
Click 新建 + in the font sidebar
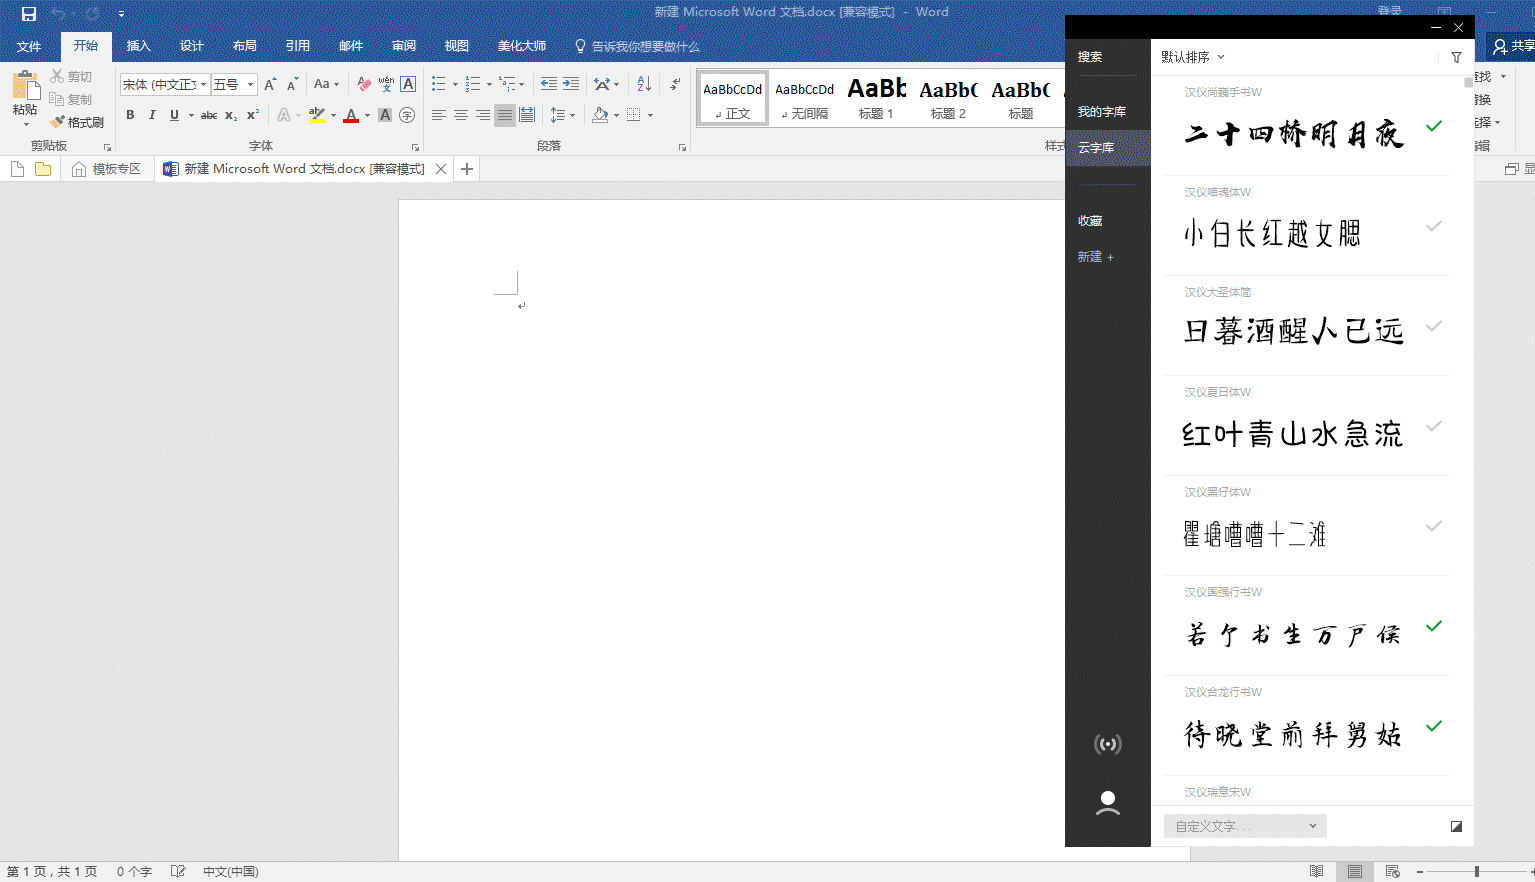coord(1096,257)
